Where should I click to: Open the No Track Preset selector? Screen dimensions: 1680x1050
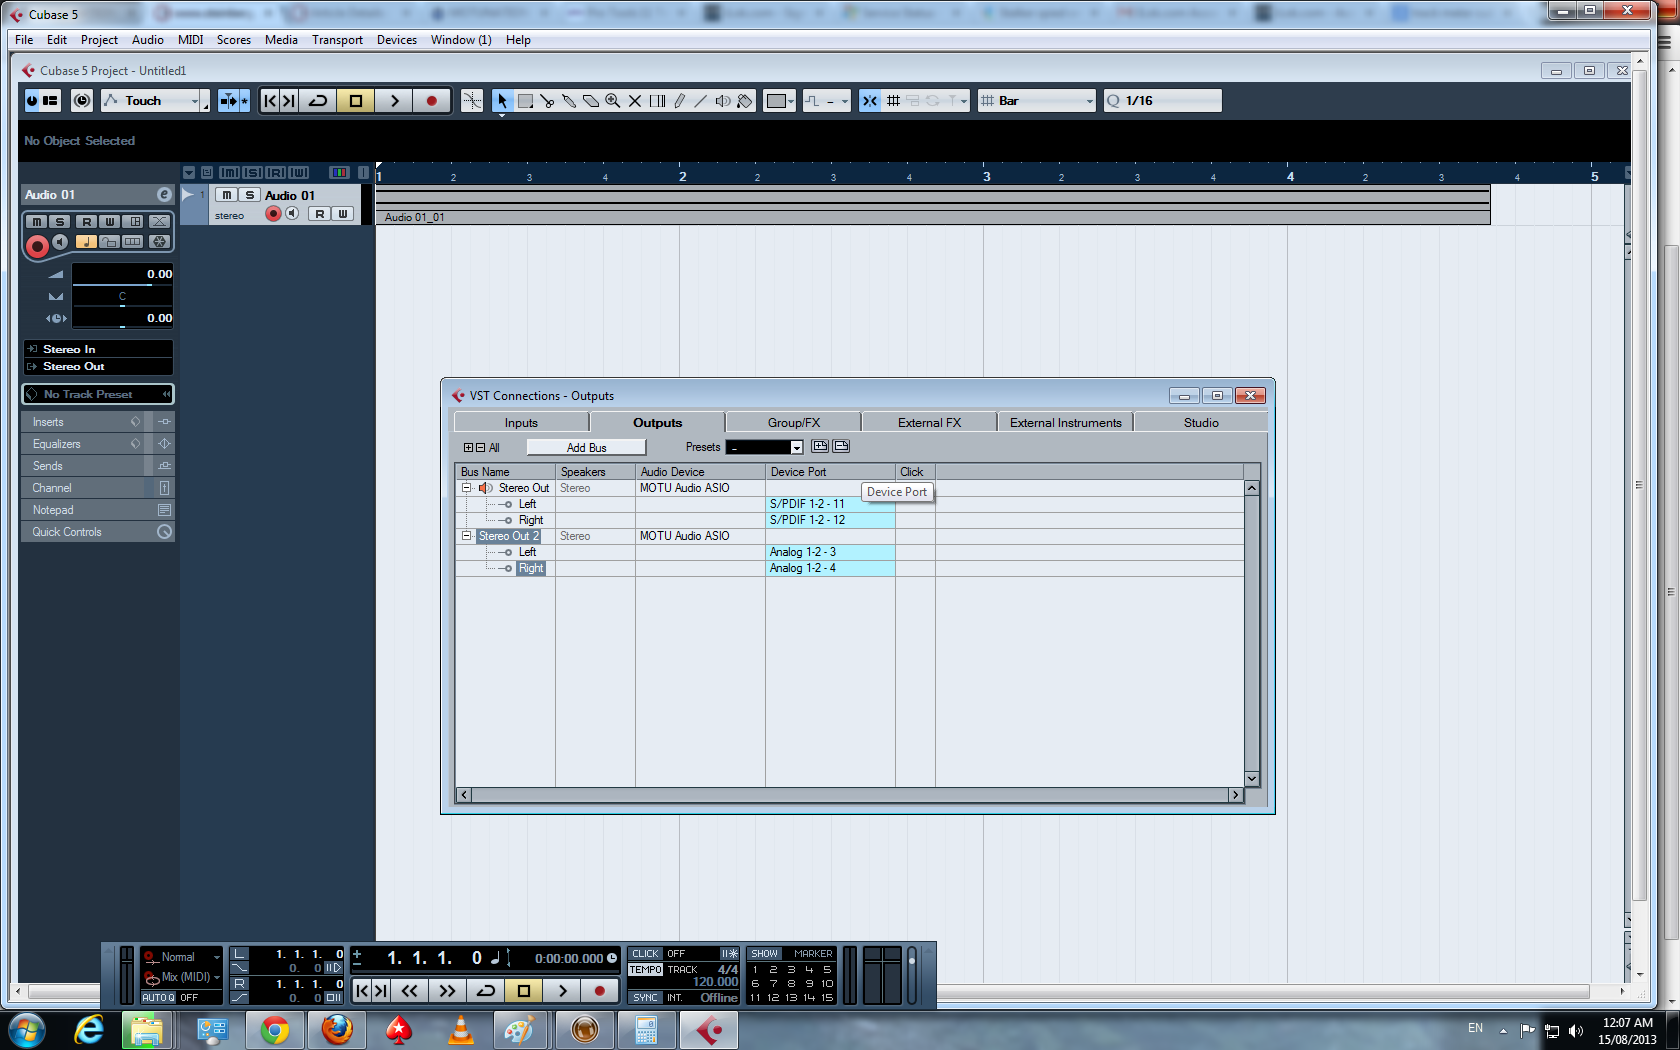pos(98,394)
